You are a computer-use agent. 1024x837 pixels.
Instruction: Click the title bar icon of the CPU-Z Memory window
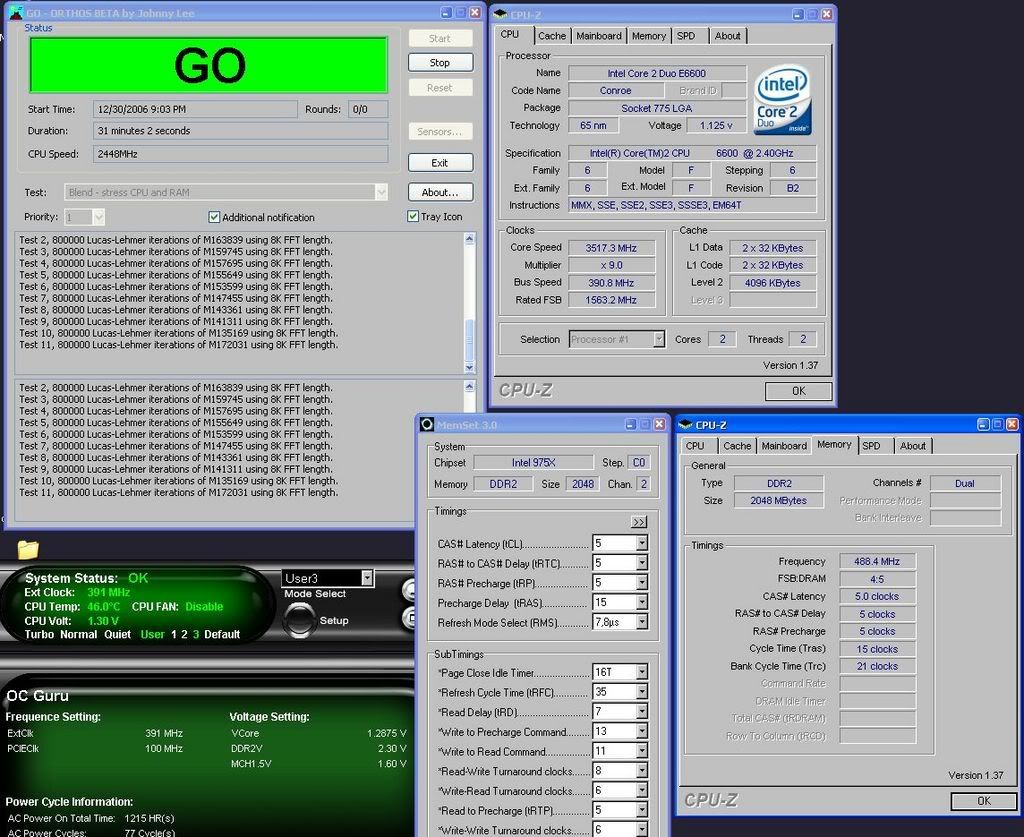click(685, 424)
